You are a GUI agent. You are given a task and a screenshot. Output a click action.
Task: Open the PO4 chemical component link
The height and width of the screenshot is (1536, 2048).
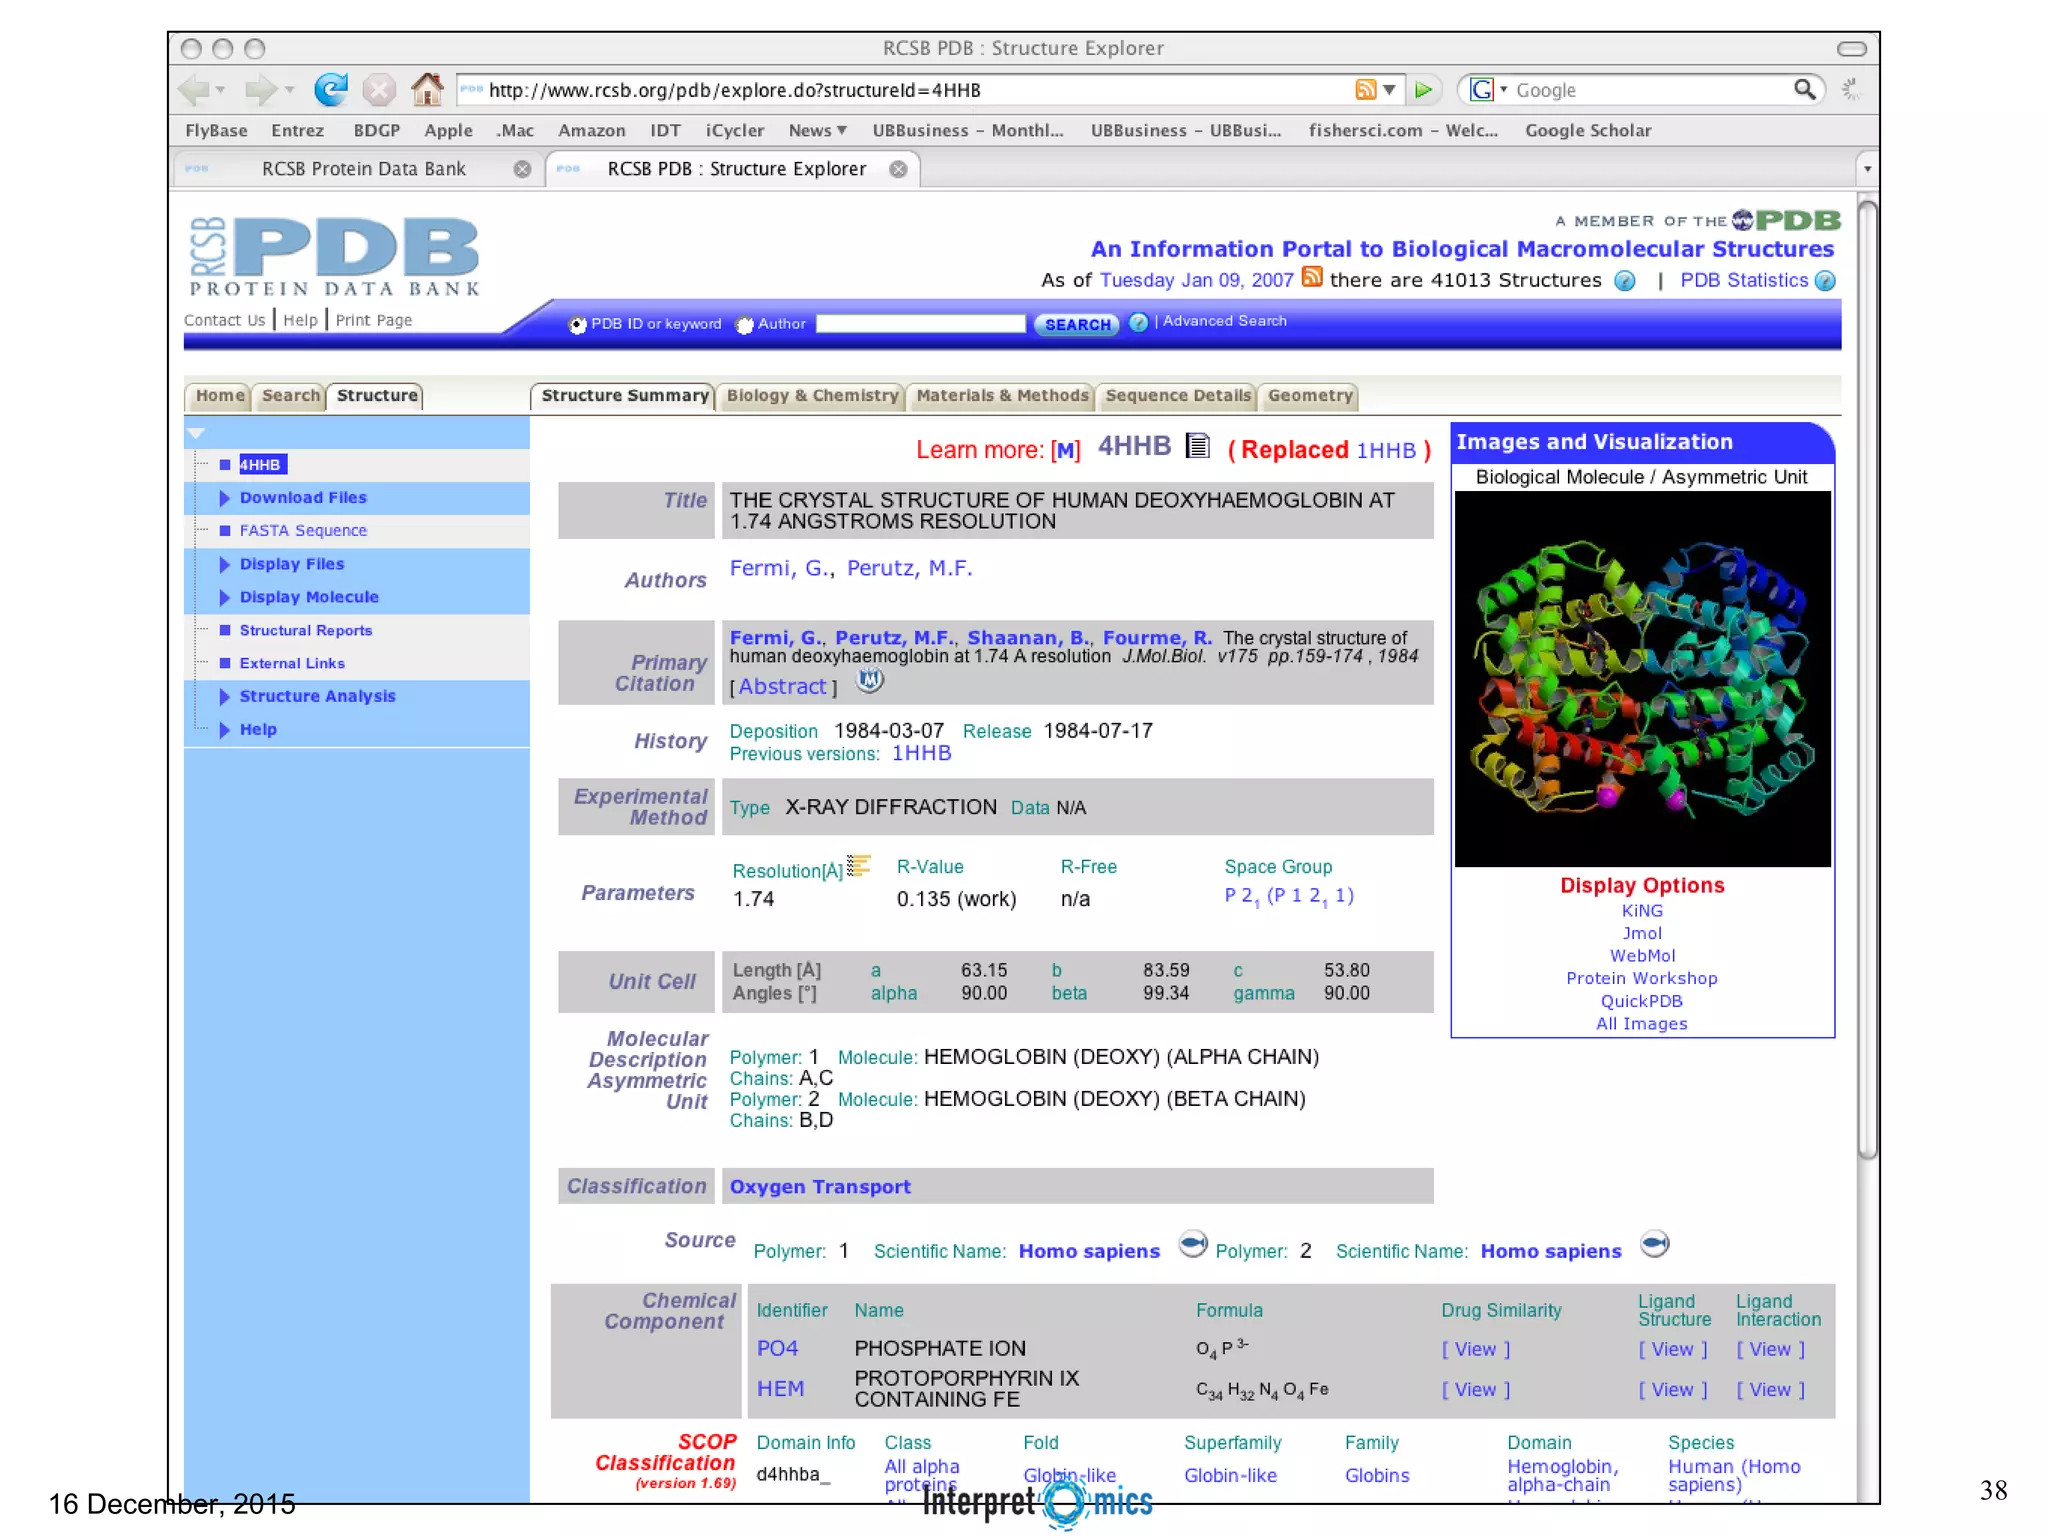pyautogui.click(x=777, y=1349)
